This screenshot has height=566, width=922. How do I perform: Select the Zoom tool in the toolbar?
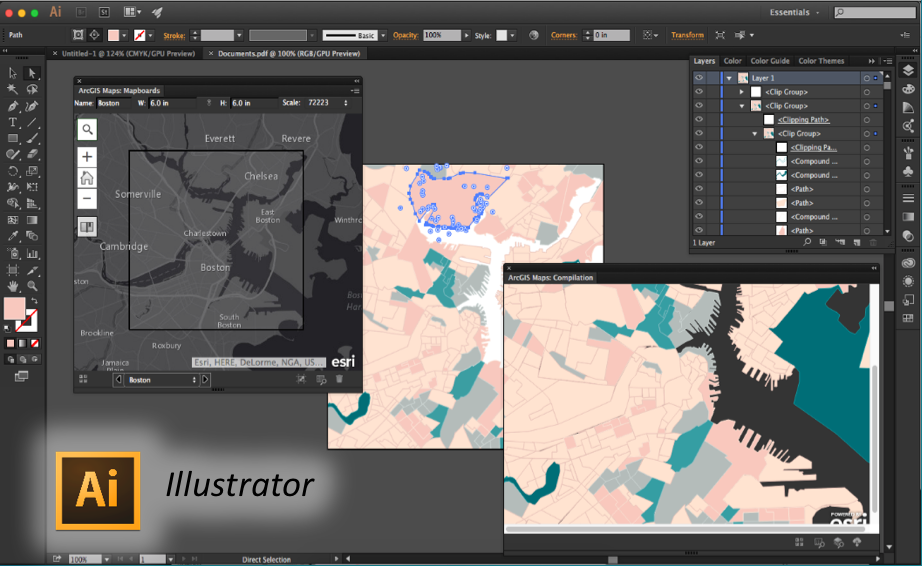tap(32, 286)
